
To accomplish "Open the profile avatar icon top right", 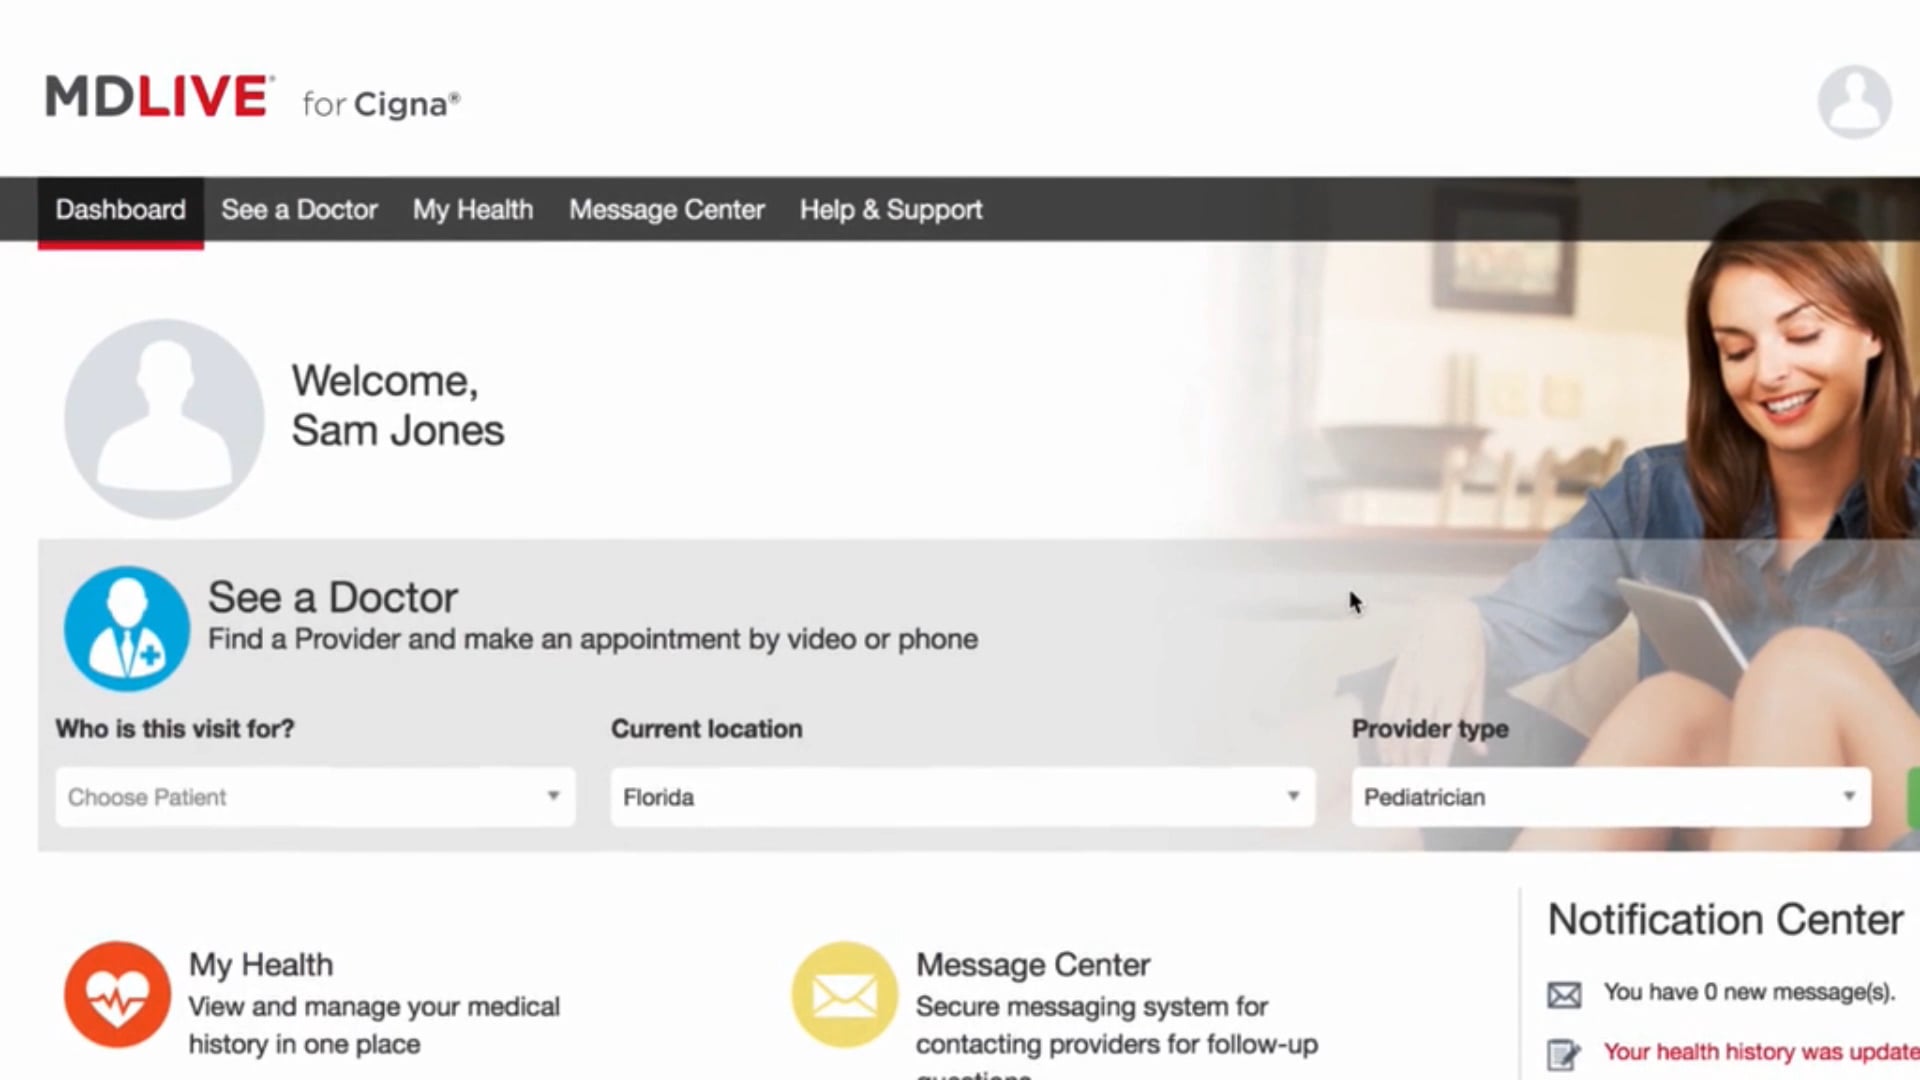I will click(x=1855, y=100).
